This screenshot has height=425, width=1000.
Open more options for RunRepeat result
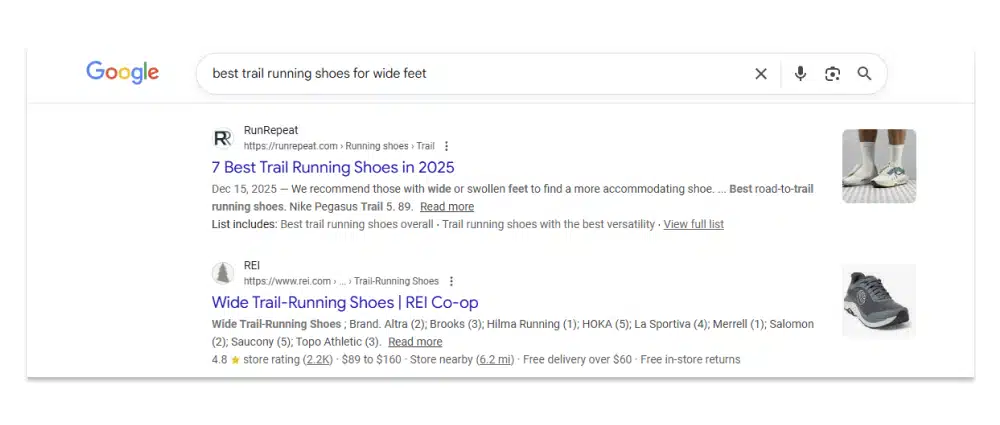(446, 146)
